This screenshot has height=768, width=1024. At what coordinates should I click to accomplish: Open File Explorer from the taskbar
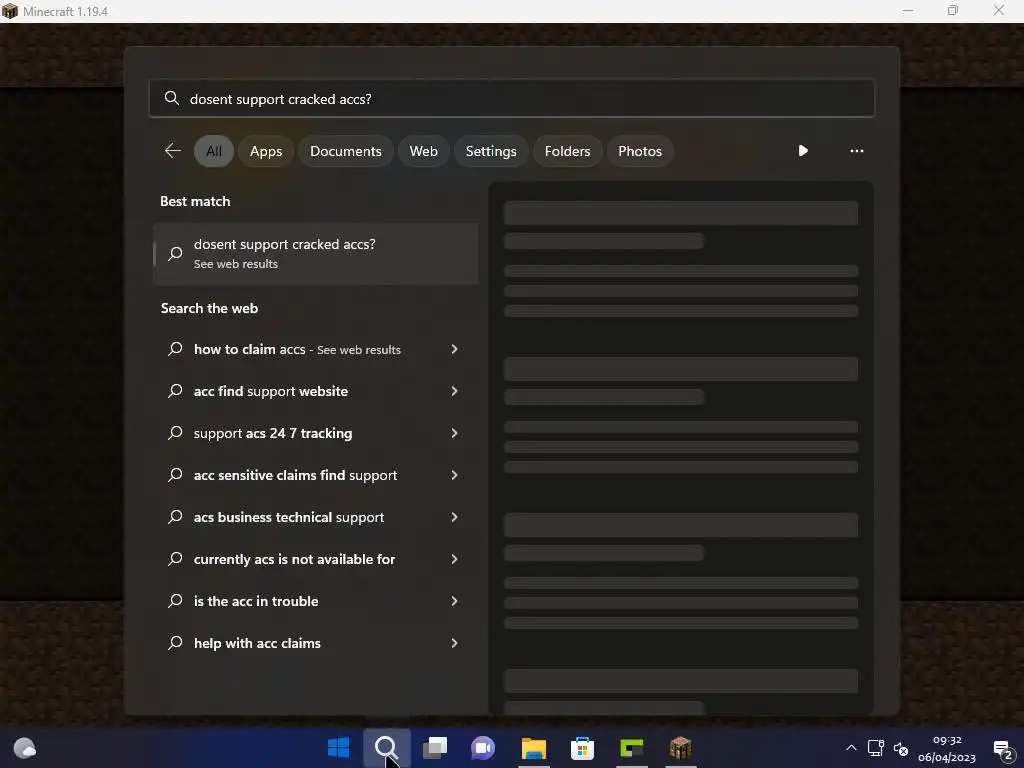534,748
